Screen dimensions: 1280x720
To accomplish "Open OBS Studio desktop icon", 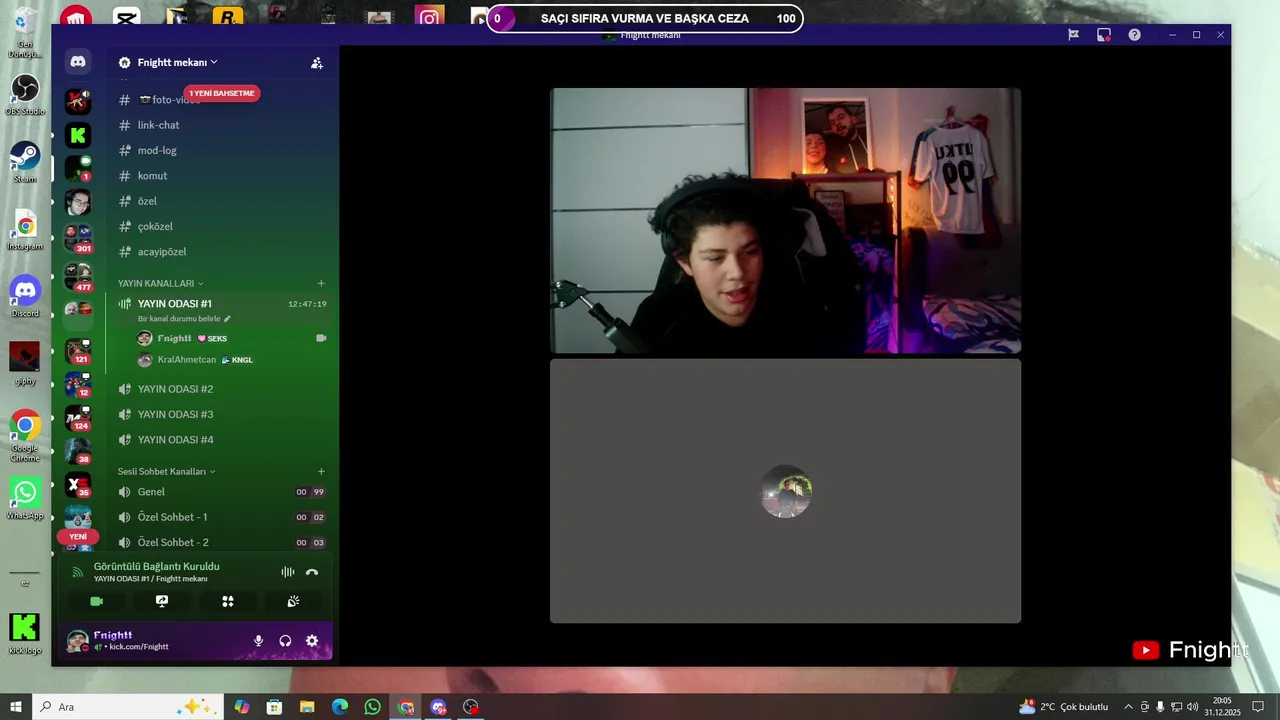I will pos(25,95).
